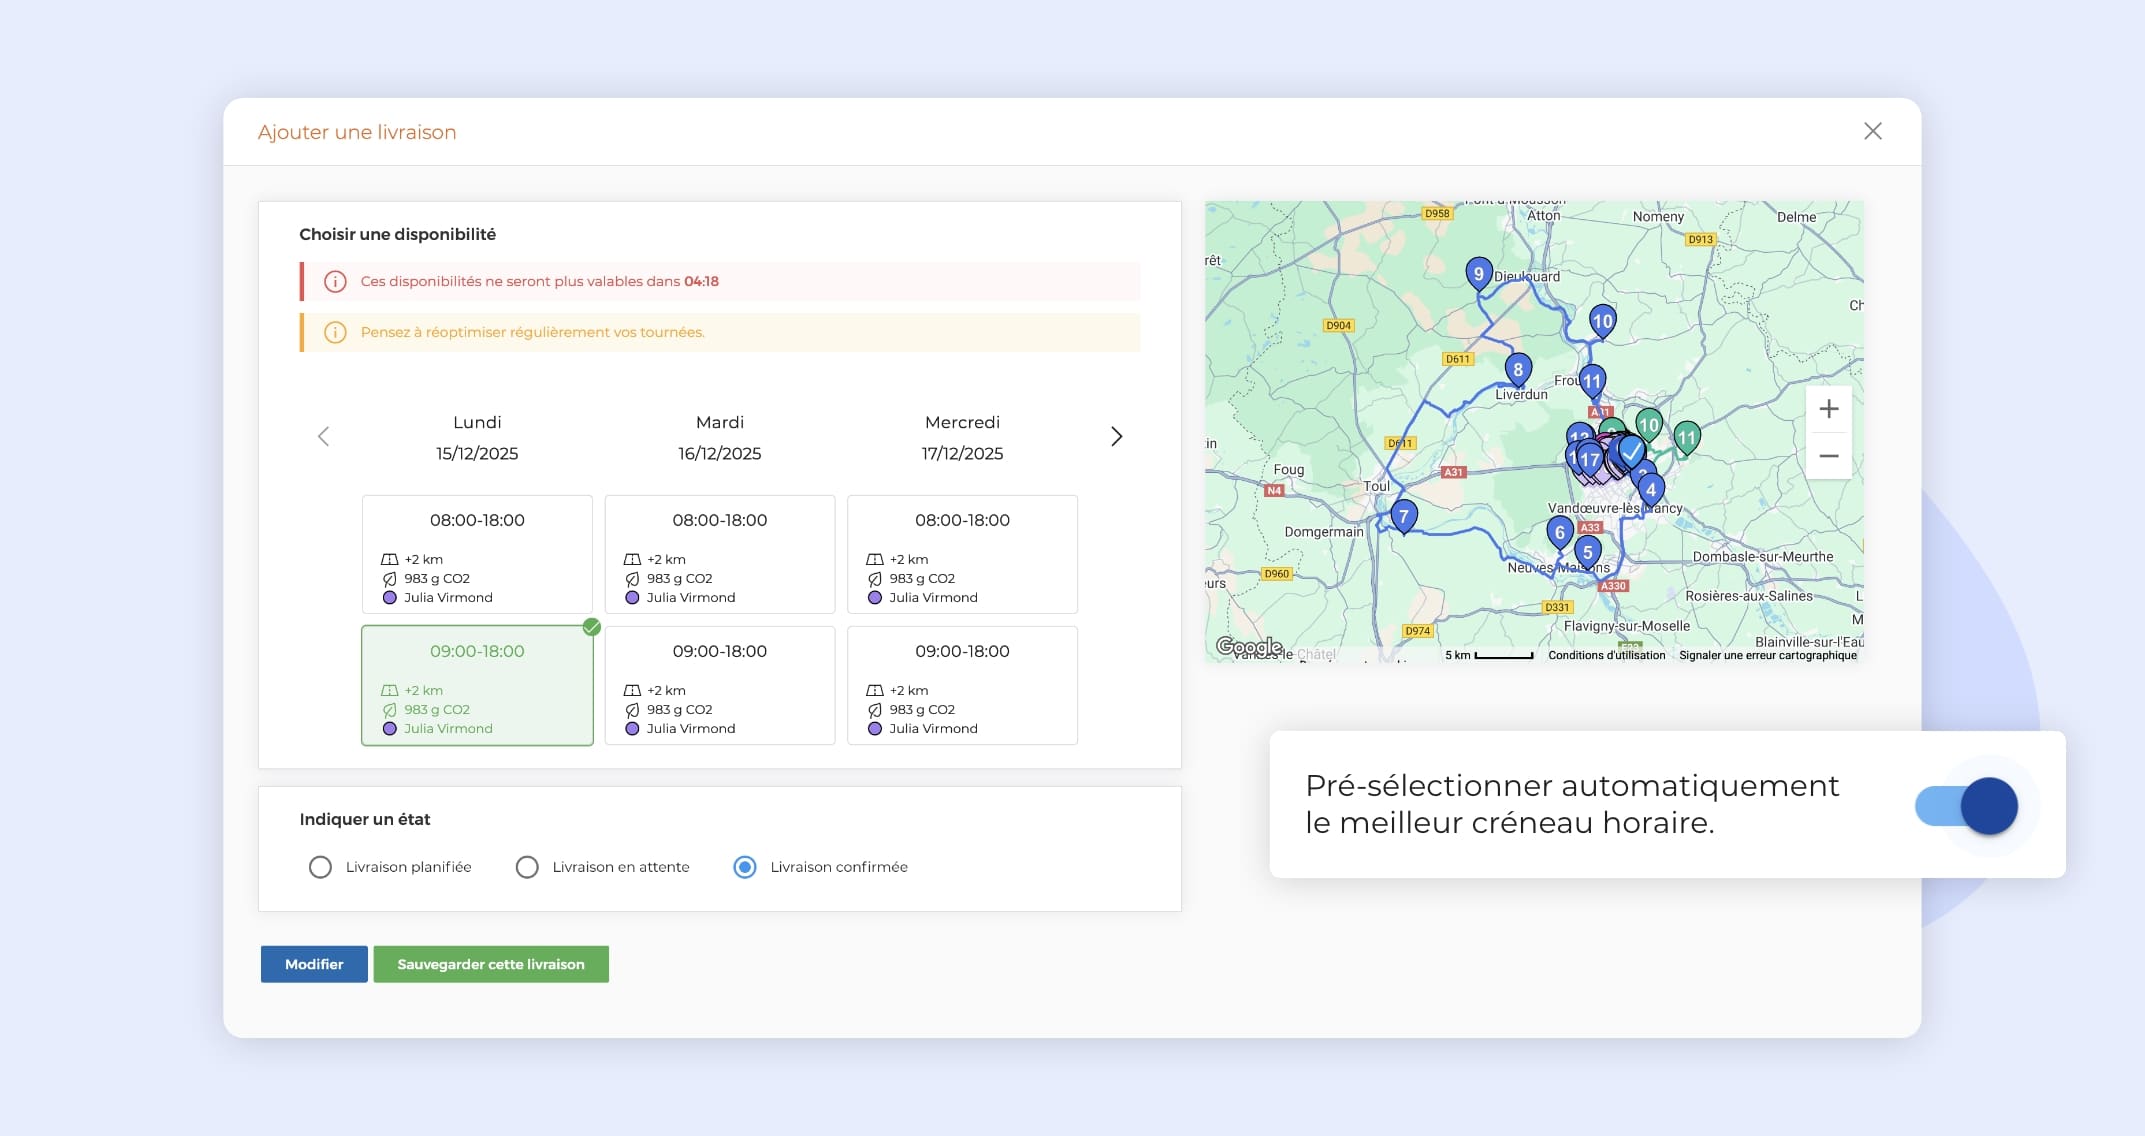
Task: Click map marker number 7
Action: (1403, 516)
